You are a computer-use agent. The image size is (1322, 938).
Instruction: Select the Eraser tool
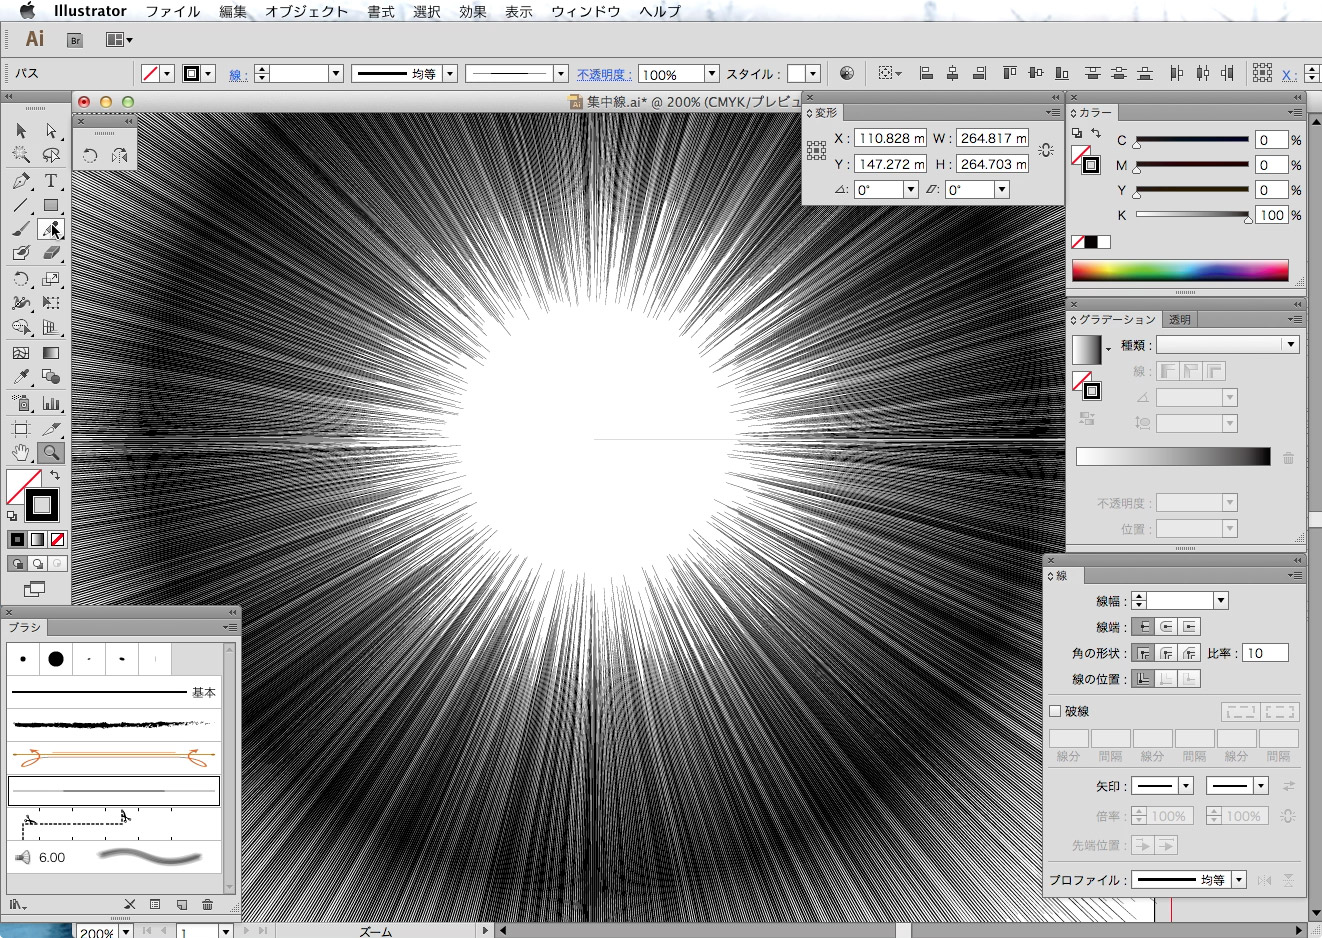(x=51, y=254)
